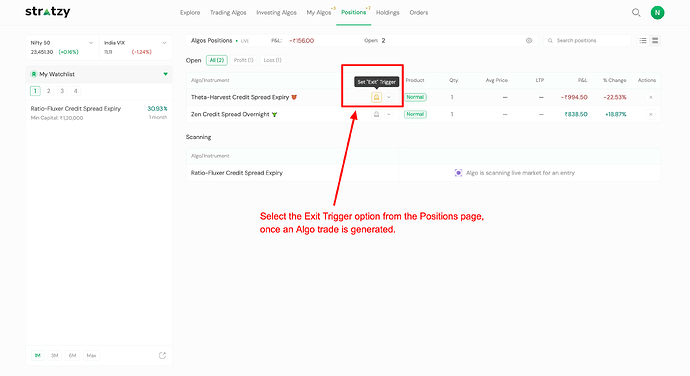Click the bear icon beside Theta-Harvest

tap(294, 97)
